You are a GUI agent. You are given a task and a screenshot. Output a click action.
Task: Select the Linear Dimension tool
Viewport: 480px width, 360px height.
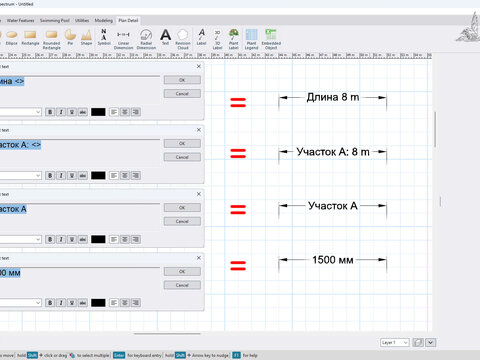[123, 39]
